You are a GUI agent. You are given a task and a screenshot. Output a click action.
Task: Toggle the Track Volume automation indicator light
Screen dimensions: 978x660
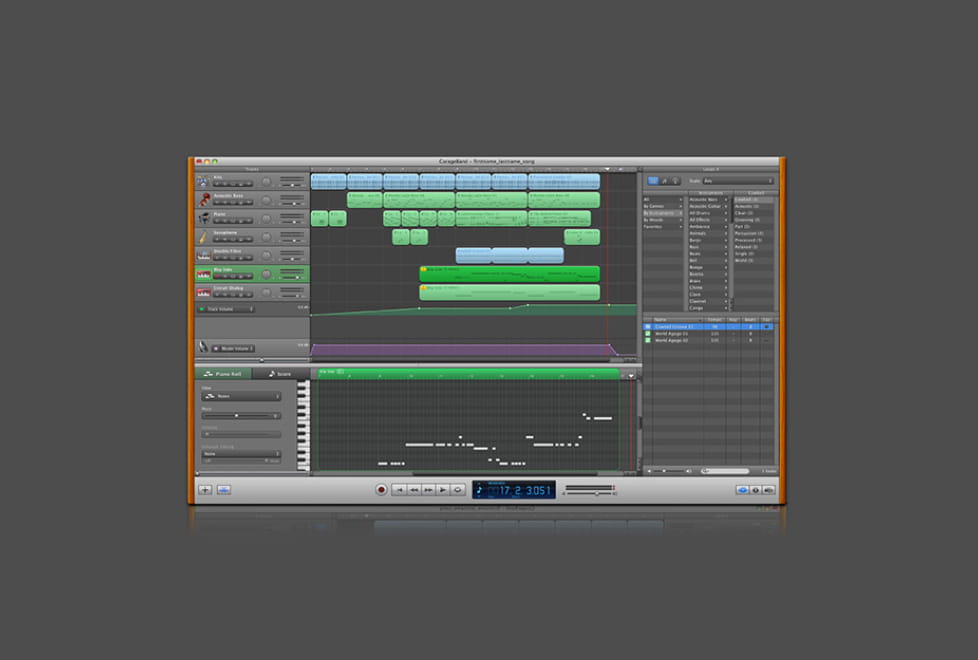[201, 309]
